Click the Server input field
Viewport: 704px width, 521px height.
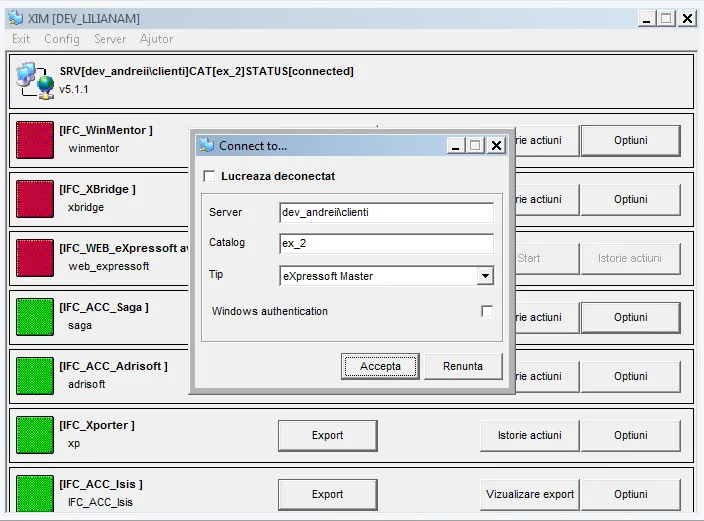[x=386, y=212]
